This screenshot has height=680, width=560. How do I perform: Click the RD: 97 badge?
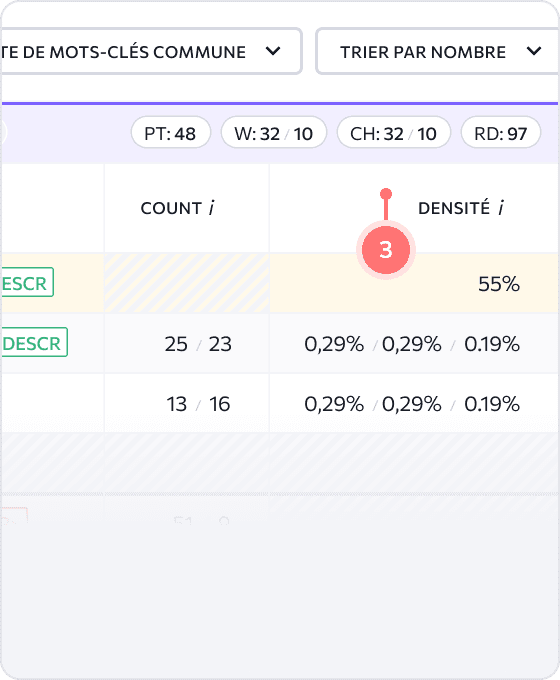coord(501,133)
